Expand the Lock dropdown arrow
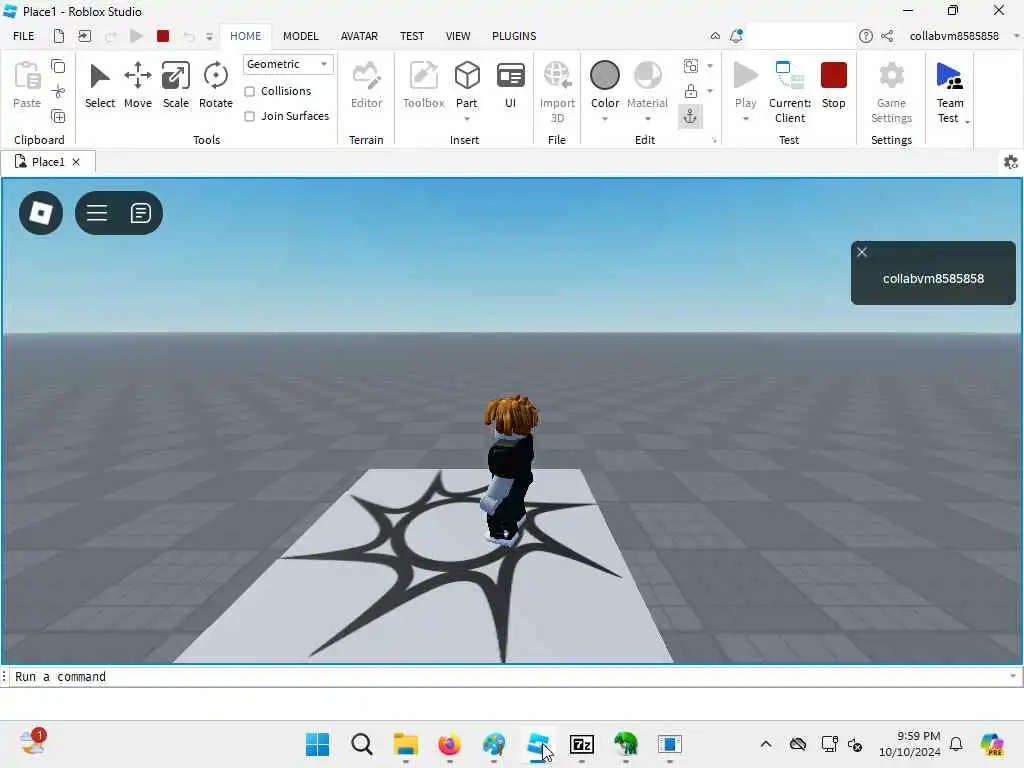Screen dimensions: 1024x768 pos(710,91)
